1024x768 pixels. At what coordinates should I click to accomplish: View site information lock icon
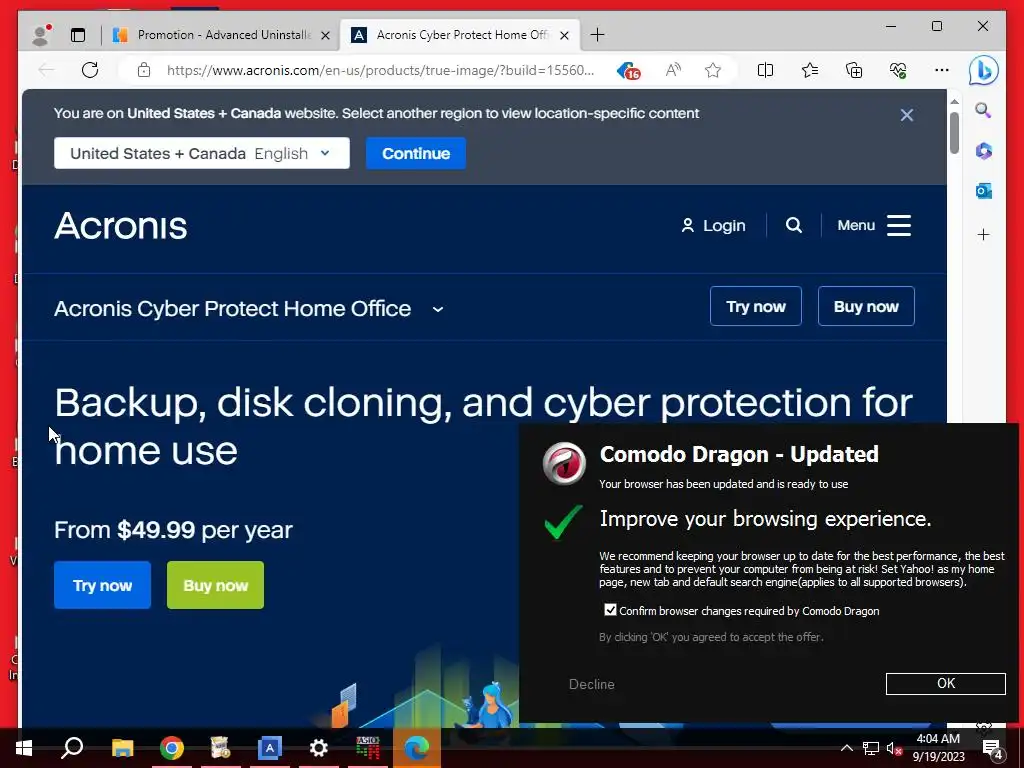pos(144,70)
